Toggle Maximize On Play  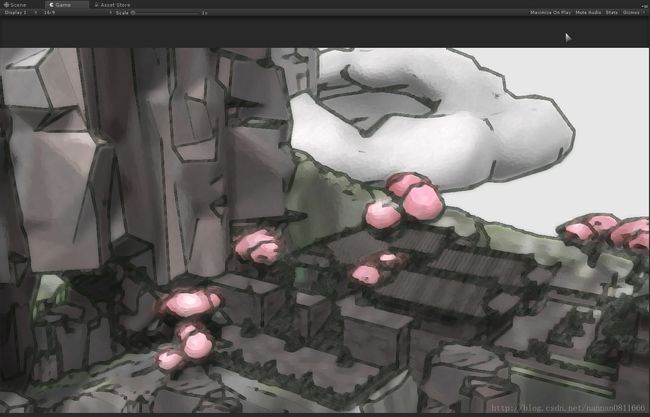click(x=551, y=13)
